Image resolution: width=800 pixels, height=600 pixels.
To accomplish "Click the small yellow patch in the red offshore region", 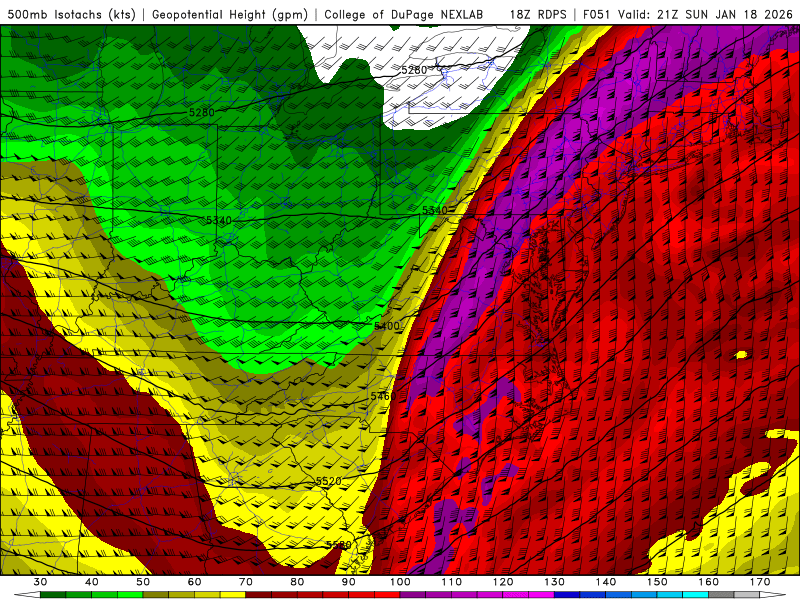I will point(741,355).
